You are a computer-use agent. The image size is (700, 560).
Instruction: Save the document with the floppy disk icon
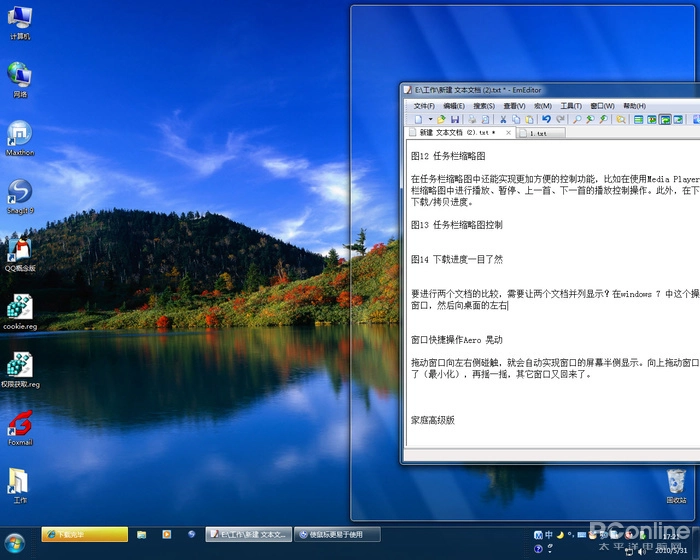(455, 119)
